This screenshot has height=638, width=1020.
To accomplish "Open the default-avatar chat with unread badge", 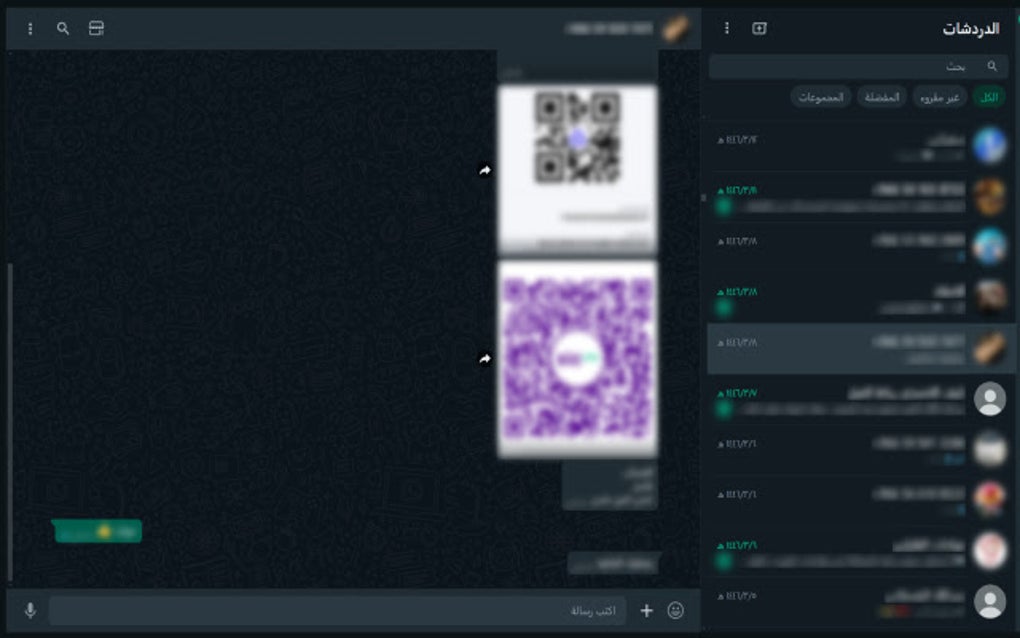I will click(x=861, y=399).
